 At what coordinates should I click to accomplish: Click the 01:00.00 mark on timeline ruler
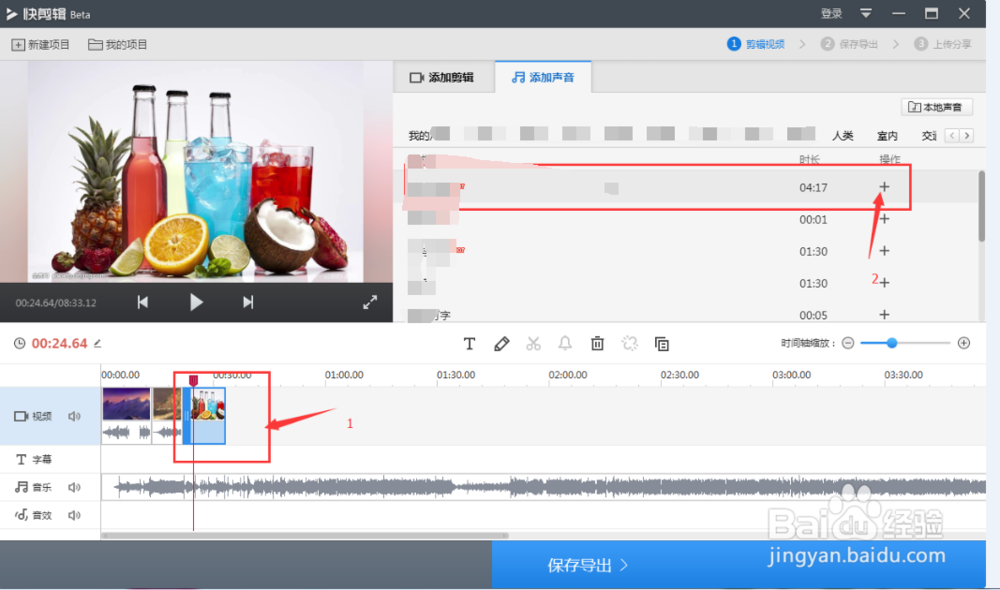point(344,375)
